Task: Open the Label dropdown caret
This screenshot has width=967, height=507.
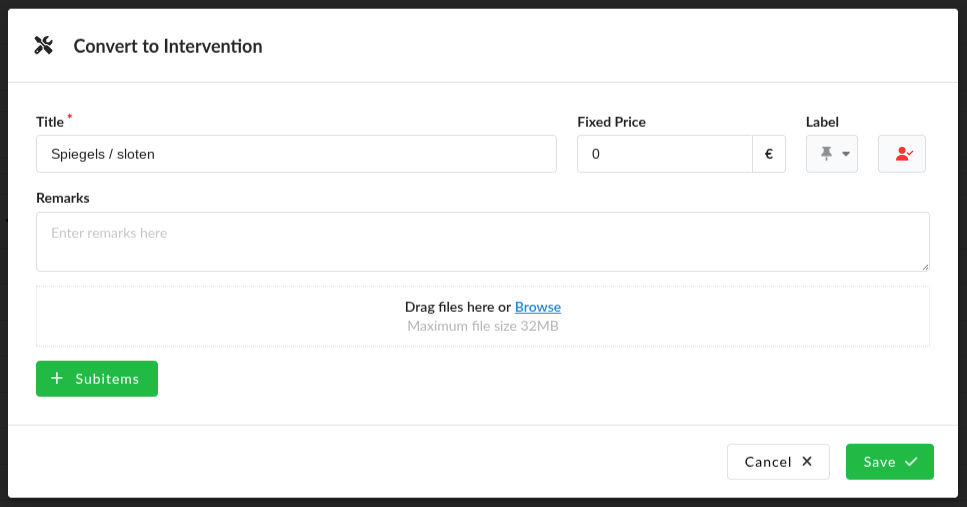Action: tap(846, 154)
